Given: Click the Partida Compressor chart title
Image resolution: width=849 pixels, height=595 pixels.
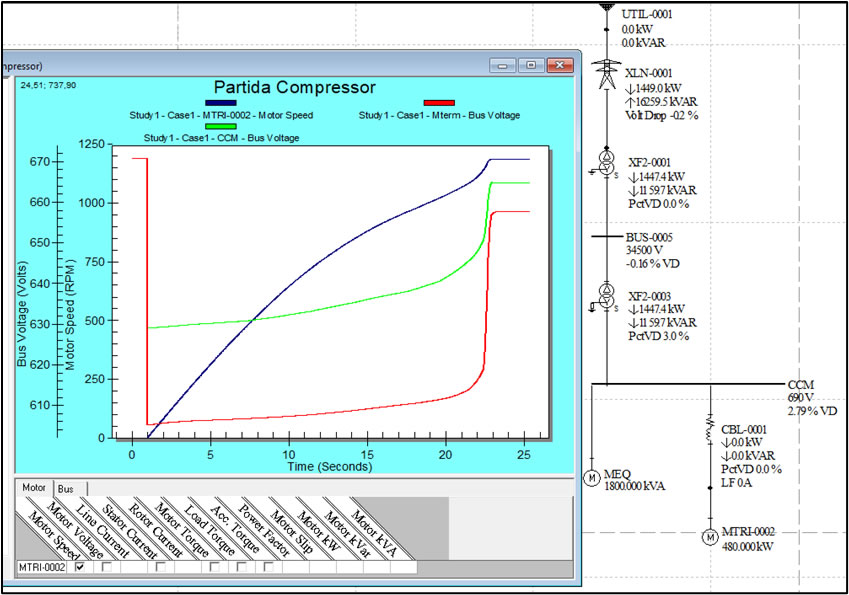Looking at the screenshot, I should coord(286,87).
